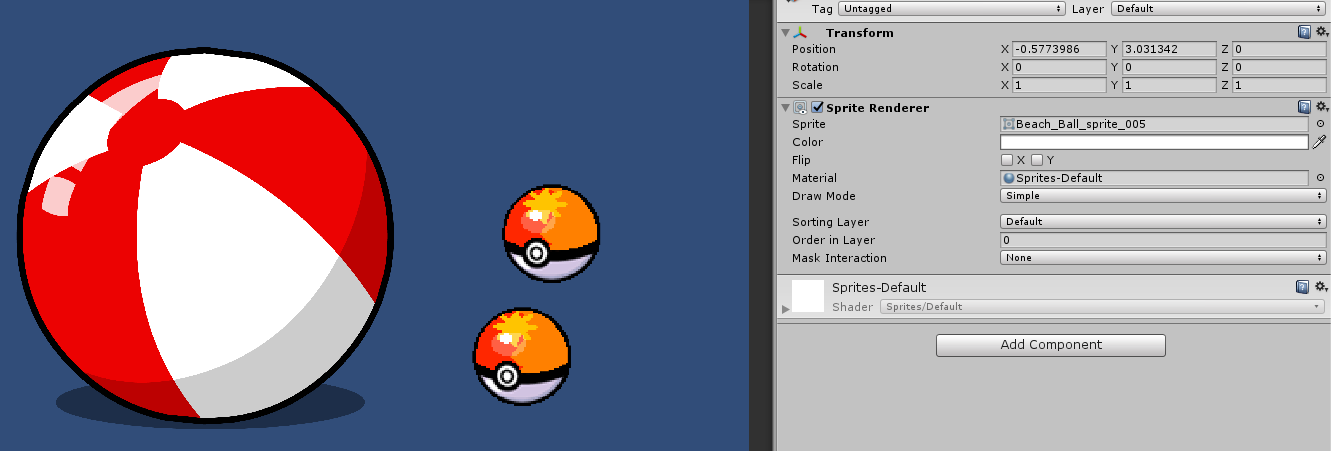This screenshot has width=1331, height=451.
Task: Open the Draw Mode dropdown
Action: [x=1164, y=196]
